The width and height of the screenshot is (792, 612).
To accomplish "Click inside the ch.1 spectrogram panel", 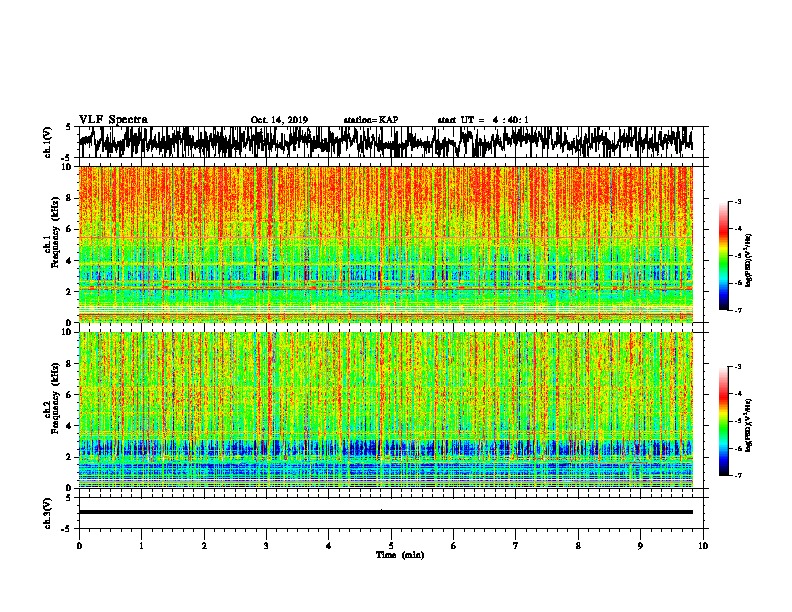I will click(x=385, y=244).
